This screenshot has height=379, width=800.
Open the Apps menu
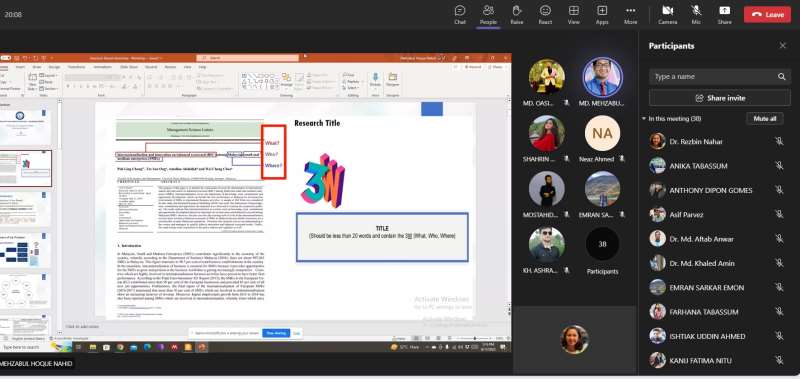602,14
